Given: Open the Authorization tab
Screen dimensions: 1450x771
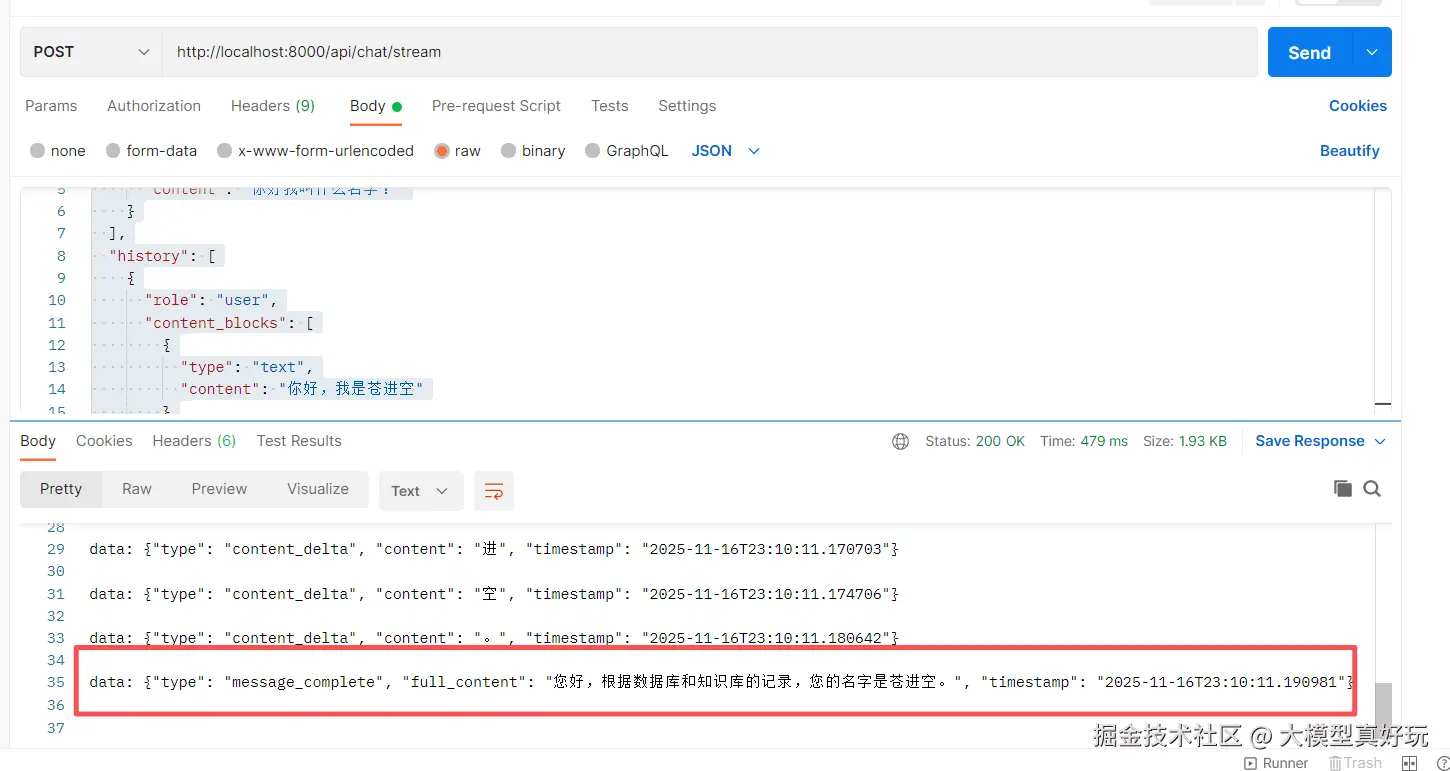Looking at the screenshot, I should (x=154, y=106).
